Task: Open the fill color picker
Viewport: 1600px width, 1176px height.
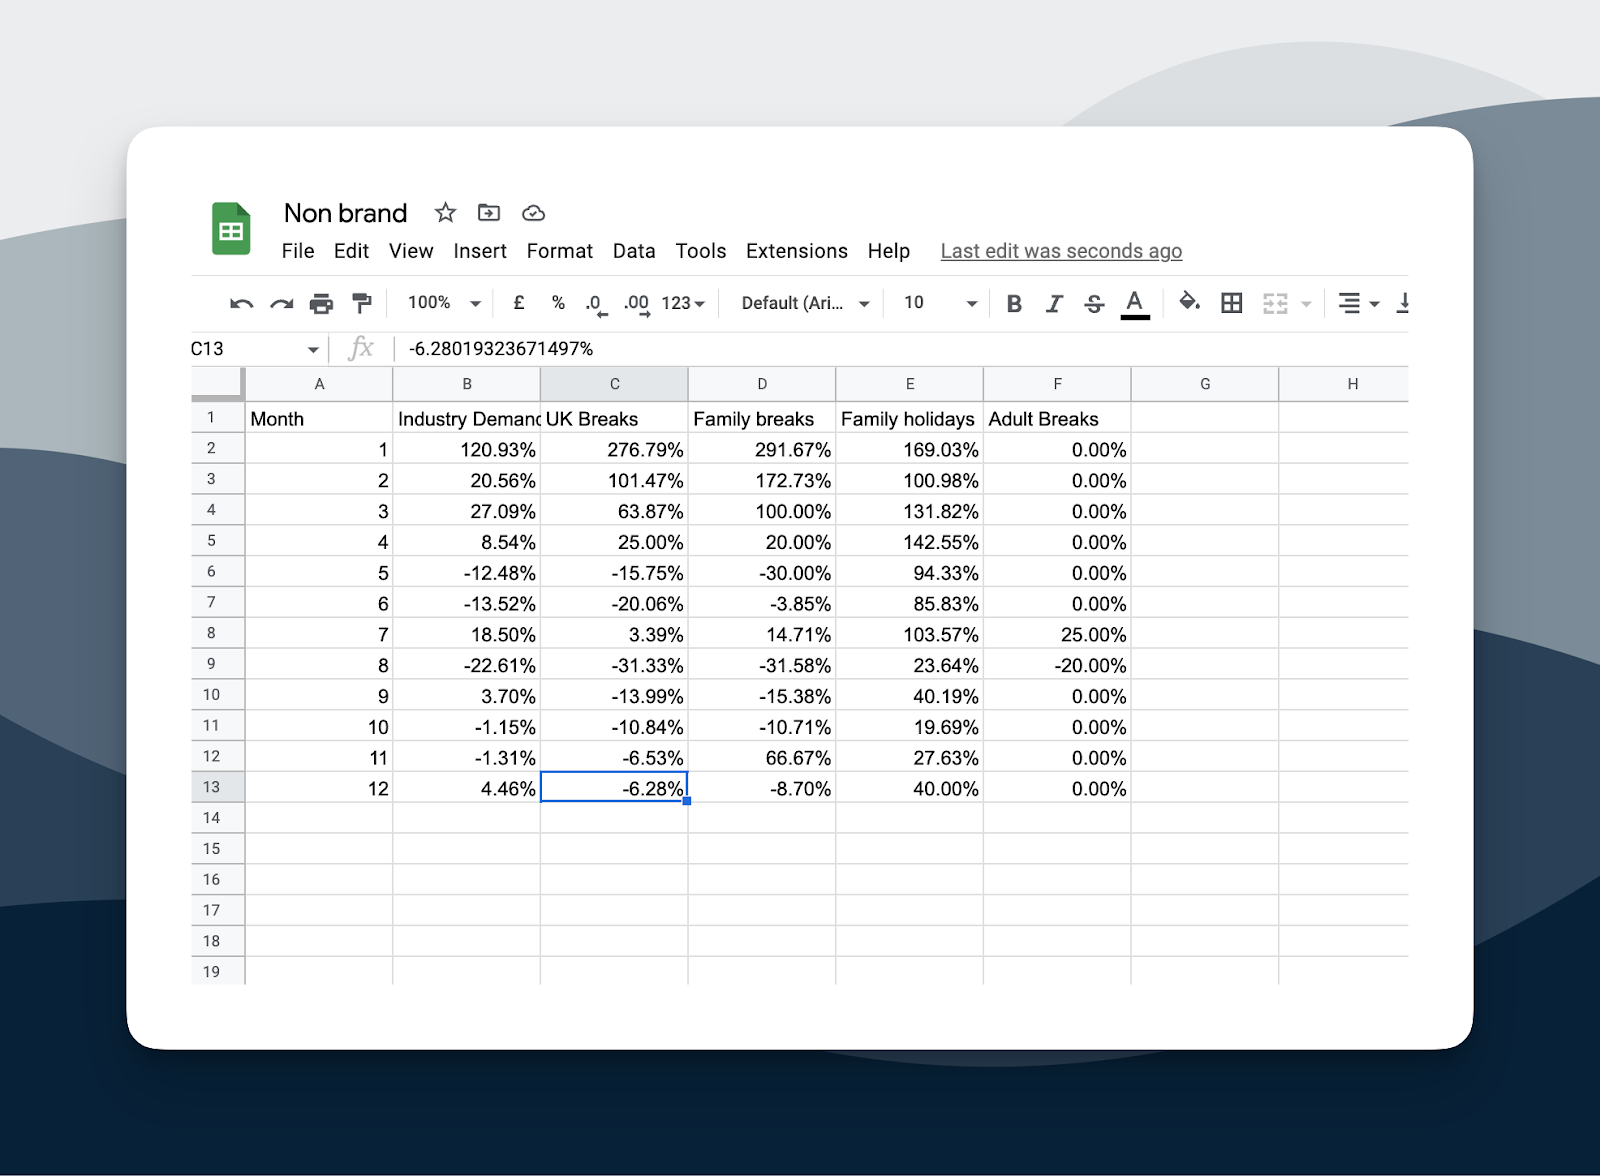Action: [1189, 302]
